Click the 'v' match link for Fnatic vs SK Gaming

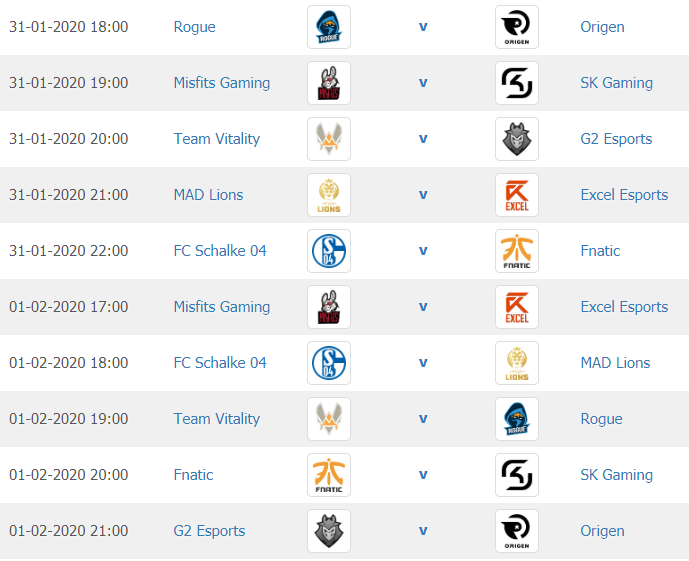click(423, 475)
